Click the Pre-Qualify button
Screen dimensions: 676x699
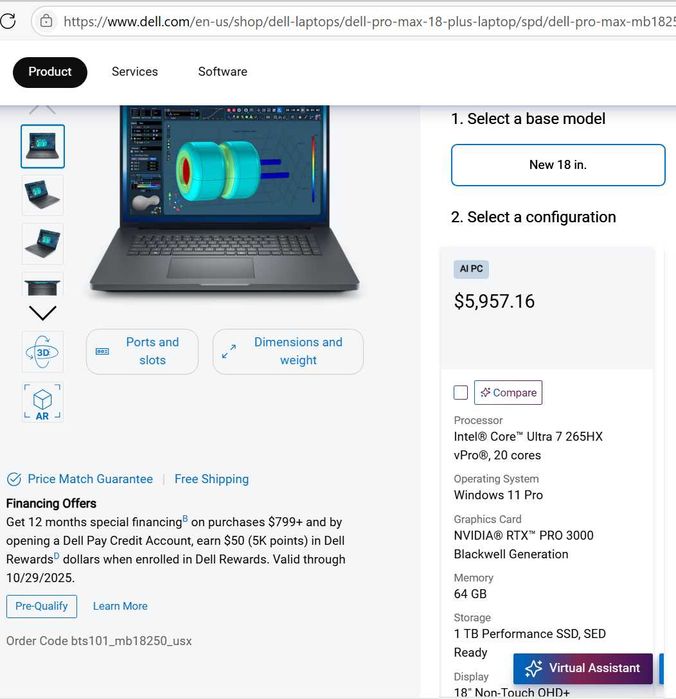[41, 606]
